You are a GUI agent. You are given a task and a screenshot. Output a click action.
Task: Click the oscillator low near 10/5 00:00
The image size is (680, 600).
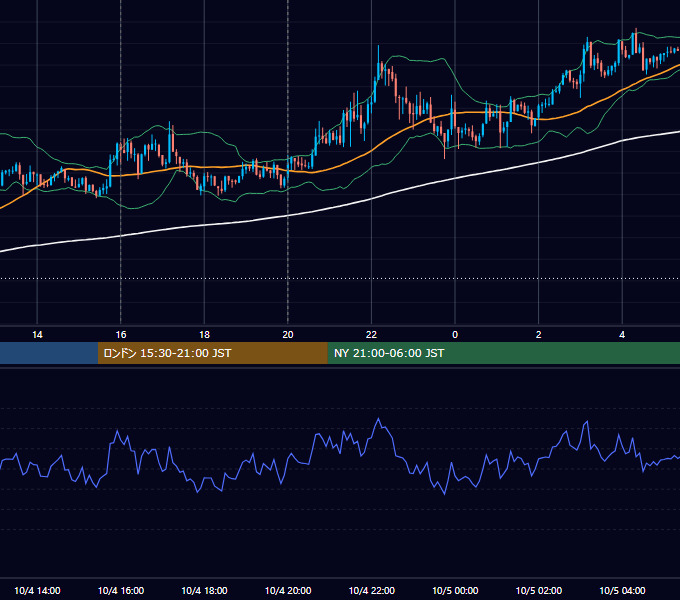tap(445, 493)
